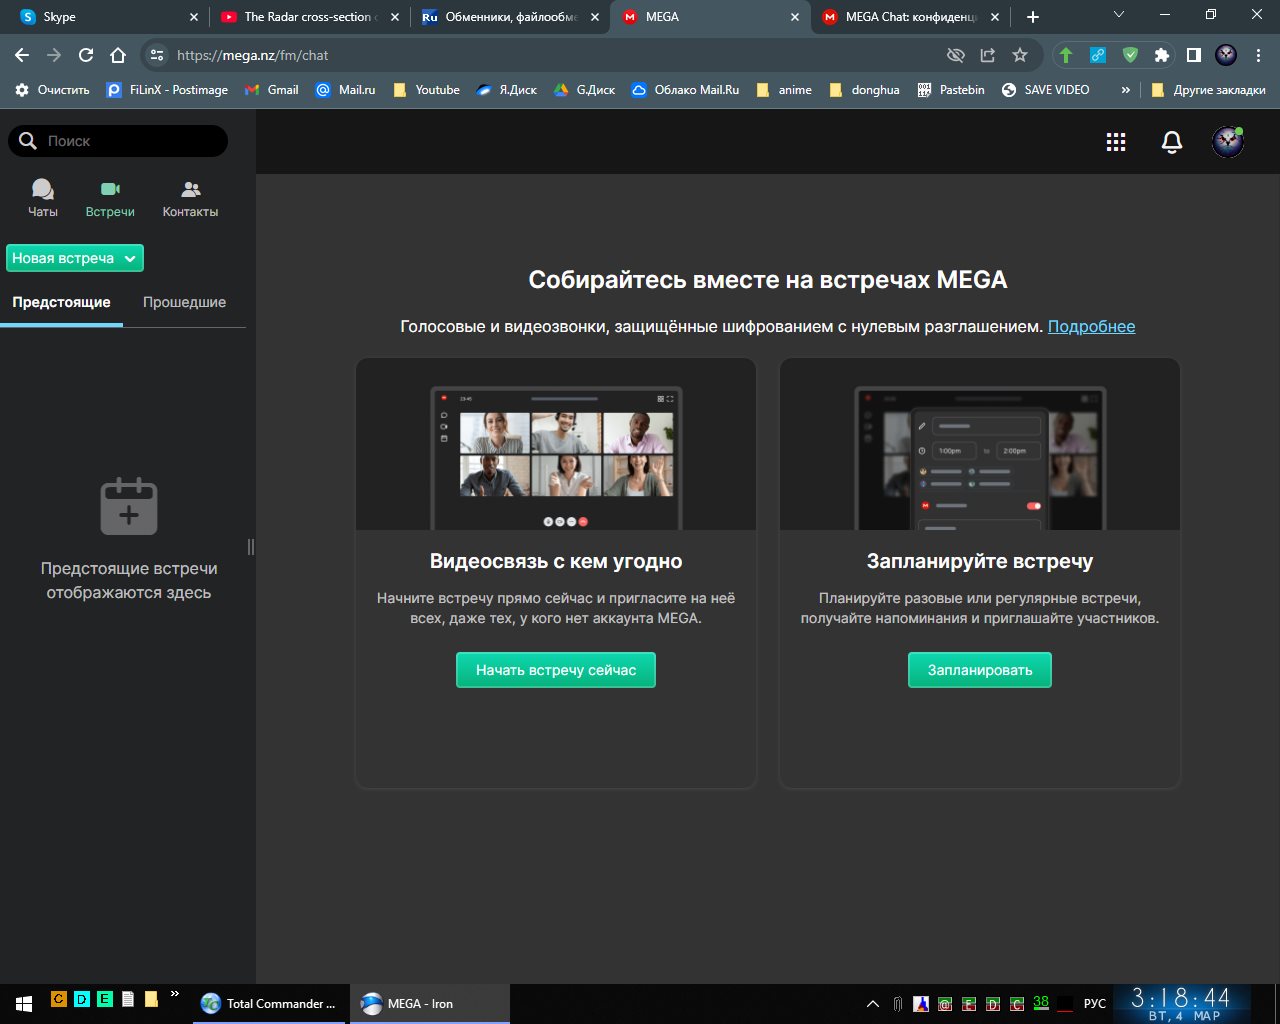Show the hidden bookmarks with the double-chevron
The image size is (1280, 1024).
tap(1126, 90)
